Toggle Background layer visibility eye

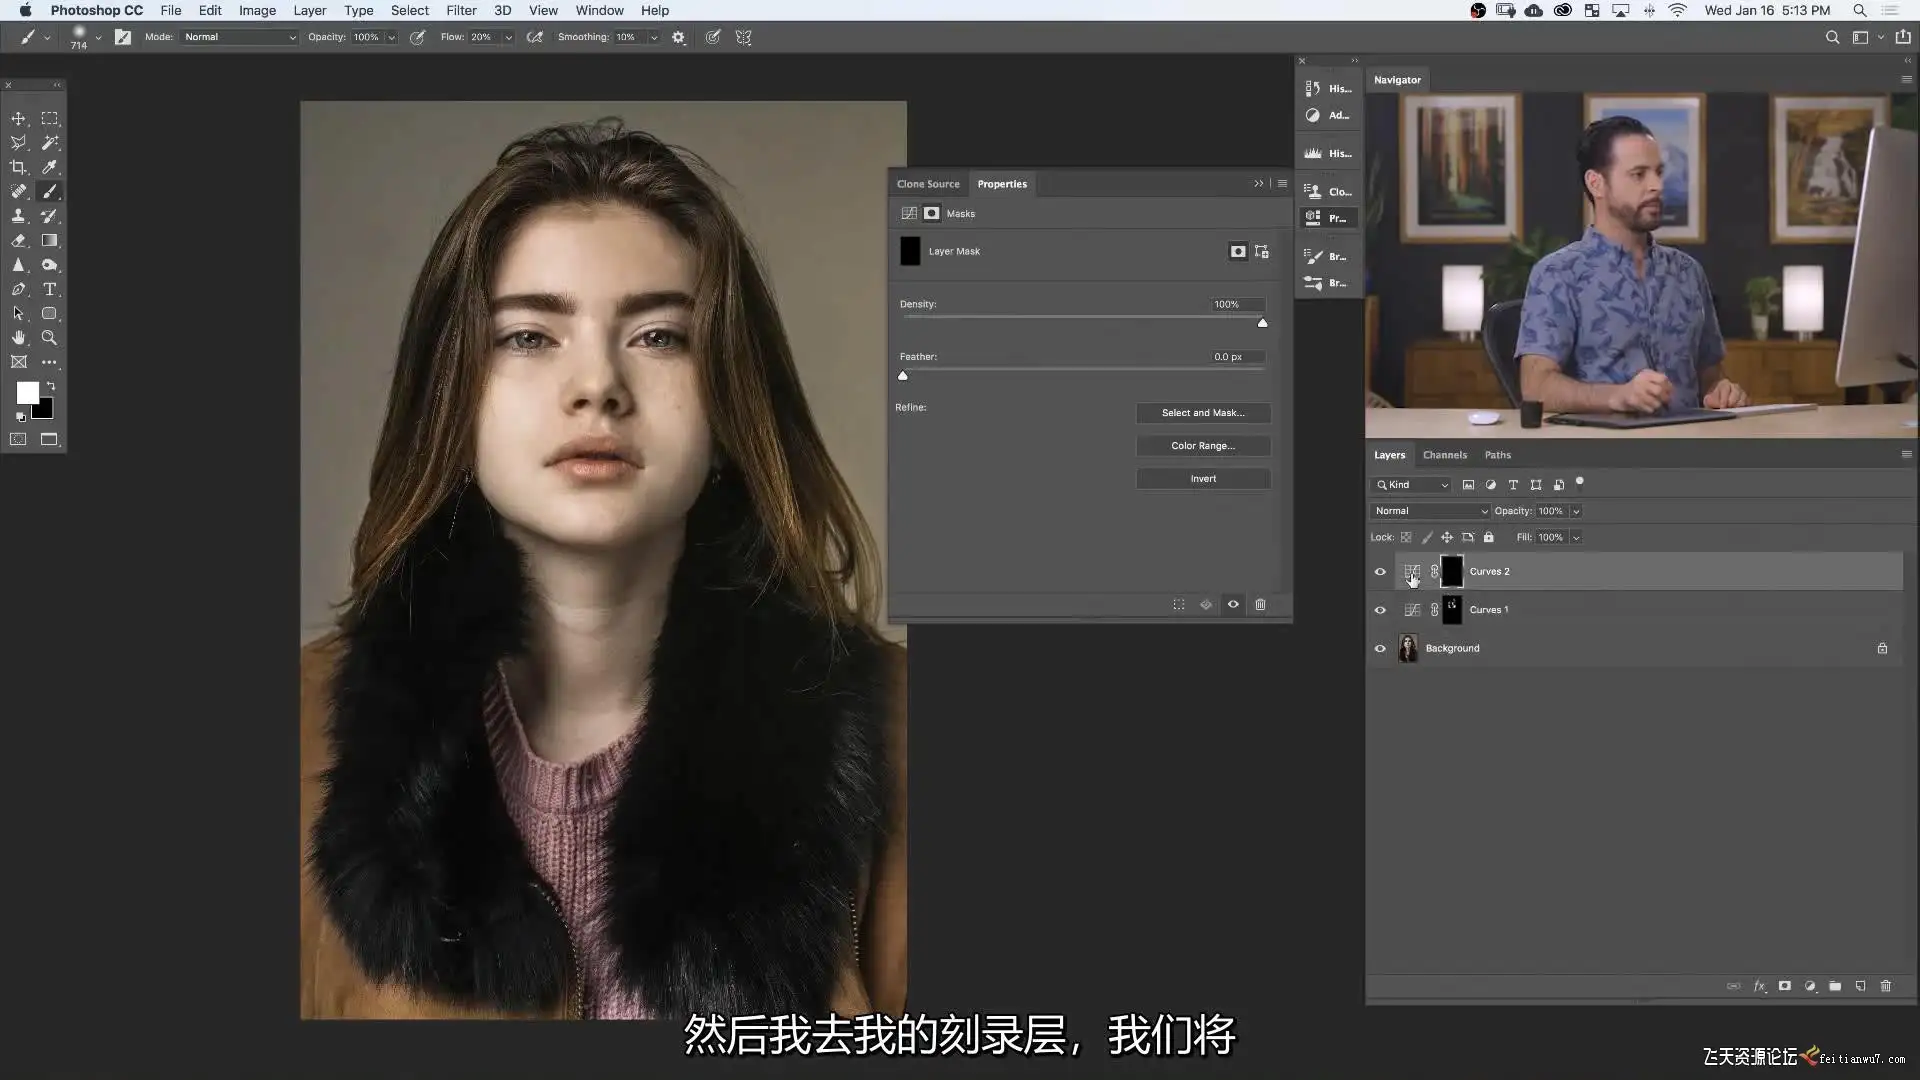tap(1380, 649)
